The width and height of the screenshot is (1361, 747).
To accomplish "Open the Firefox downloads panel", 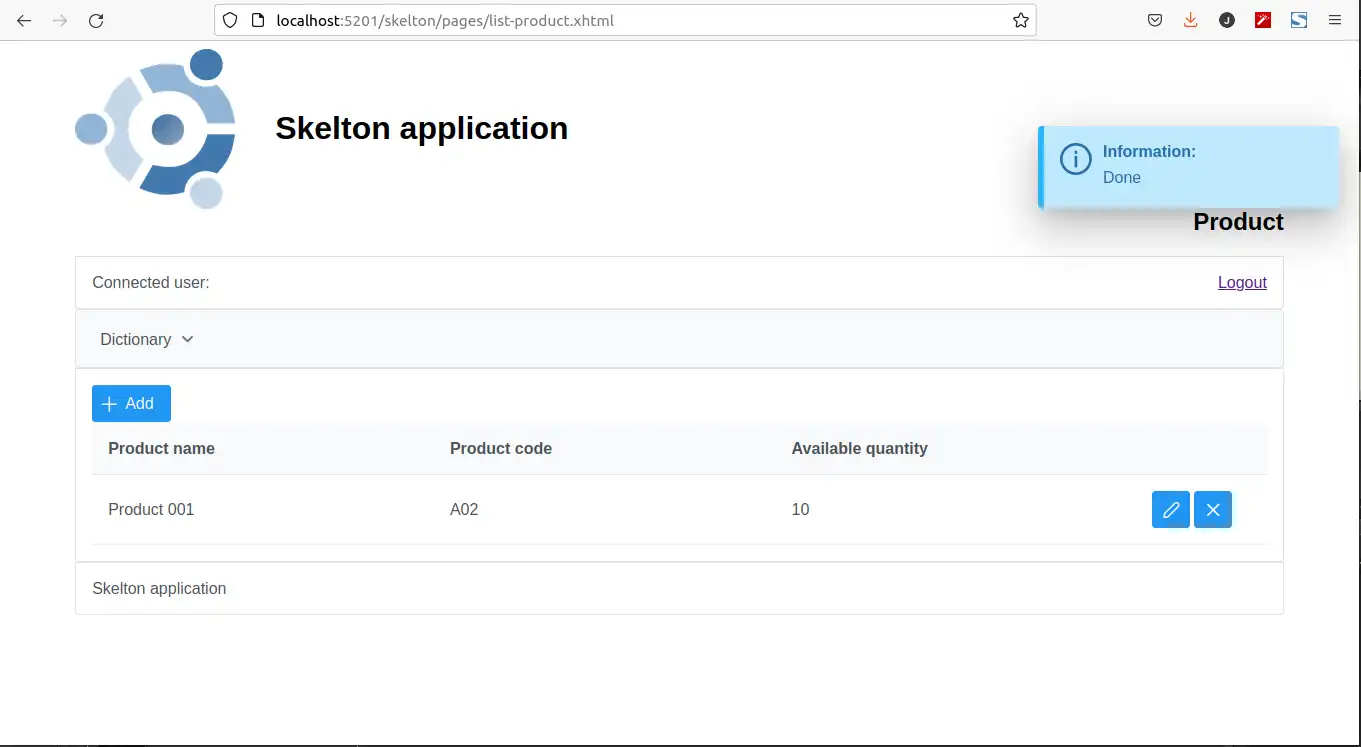I will 1190,20.
